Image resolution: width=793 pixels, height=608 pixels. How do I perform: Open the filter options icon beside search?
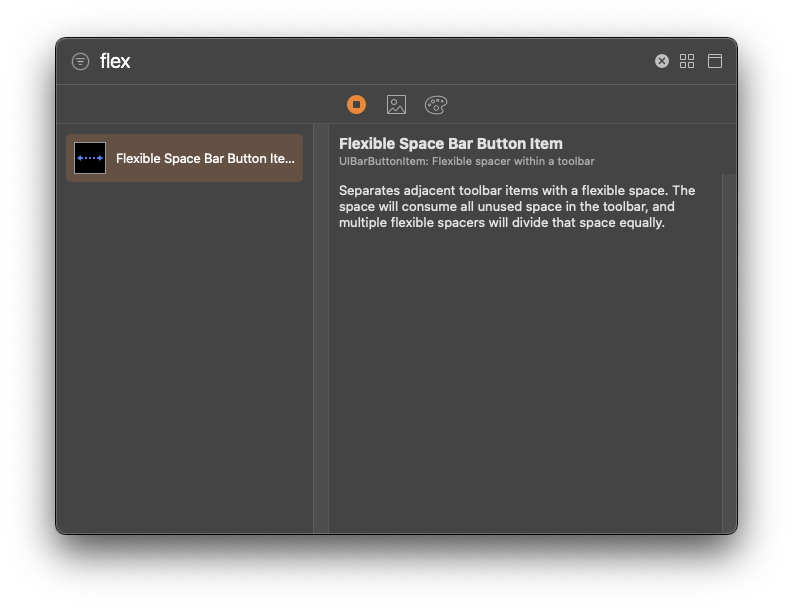[x=80, y=61]
